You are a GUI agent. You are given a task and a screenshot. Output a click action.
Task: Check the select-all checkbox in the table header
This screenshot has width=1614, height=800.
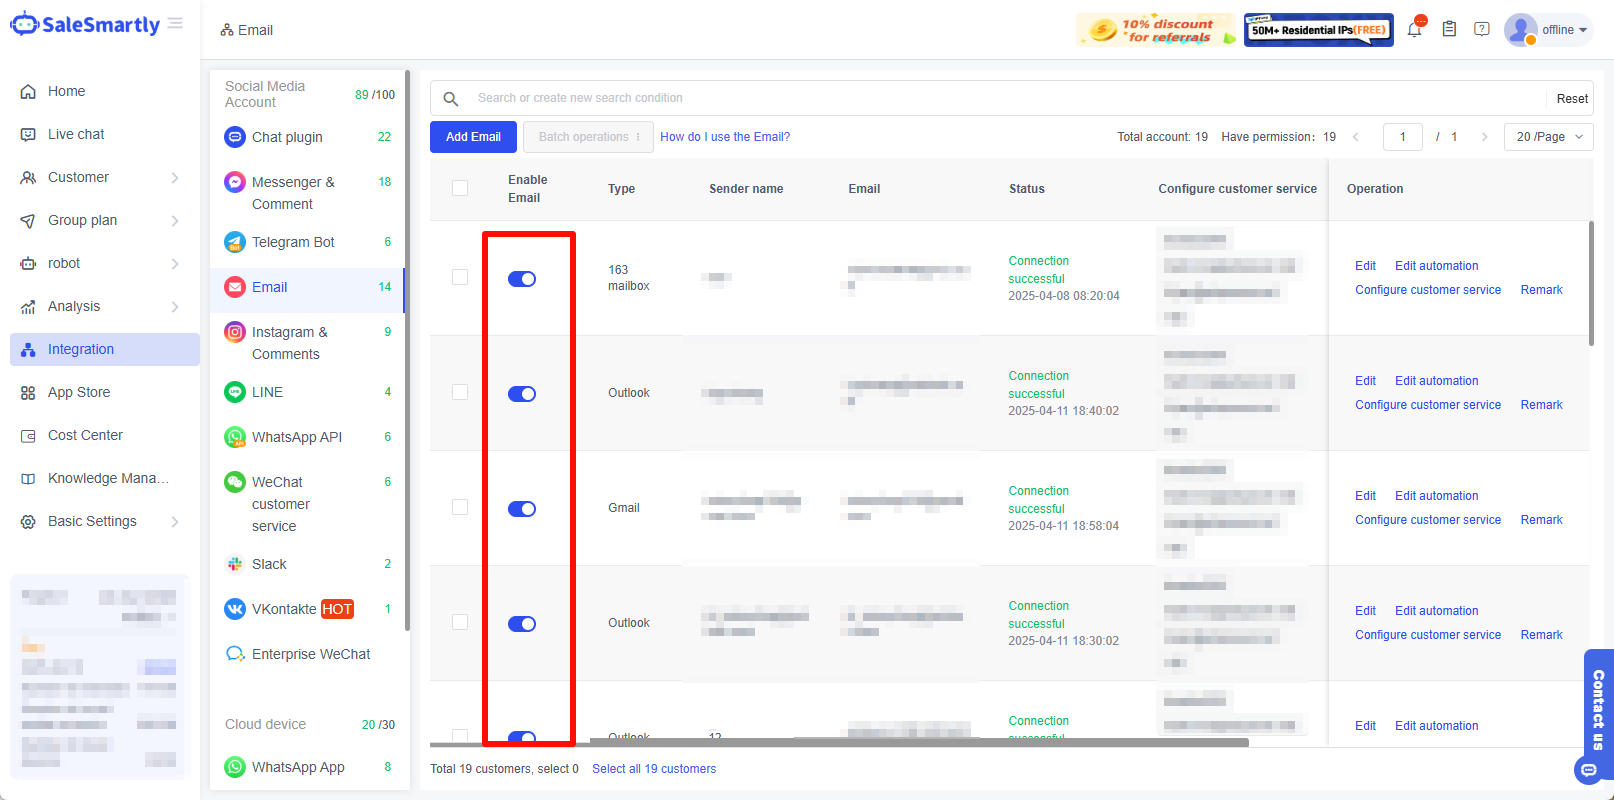pos(460,188)
